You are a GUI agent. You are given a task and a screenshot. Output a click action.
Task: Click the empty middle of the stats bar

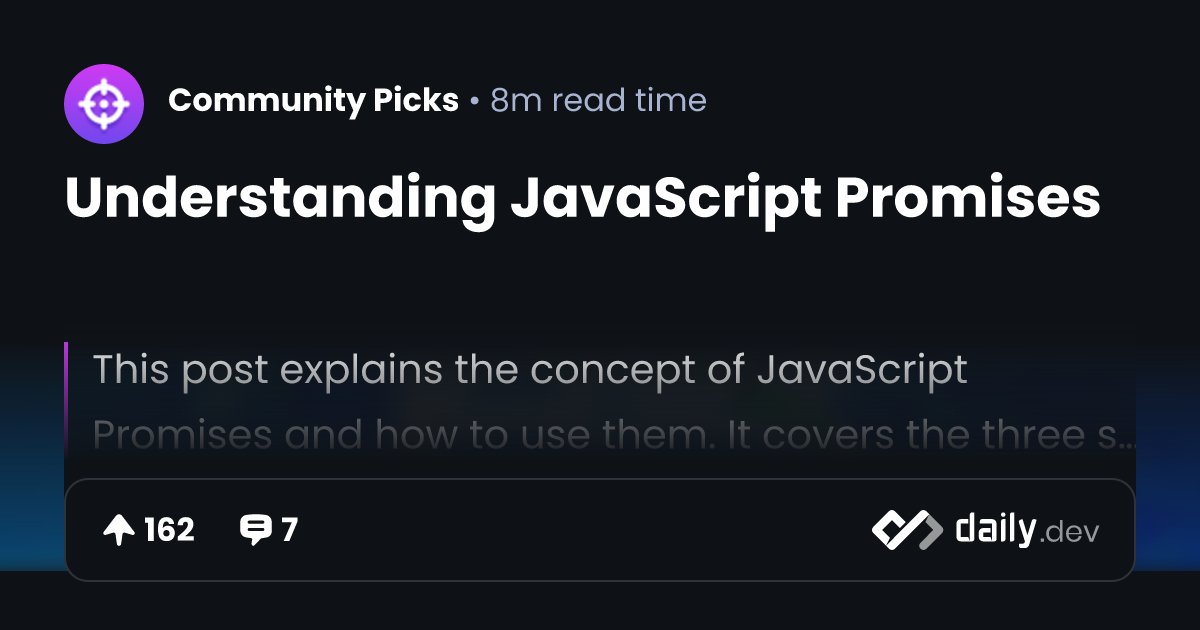tap(580, 530)
